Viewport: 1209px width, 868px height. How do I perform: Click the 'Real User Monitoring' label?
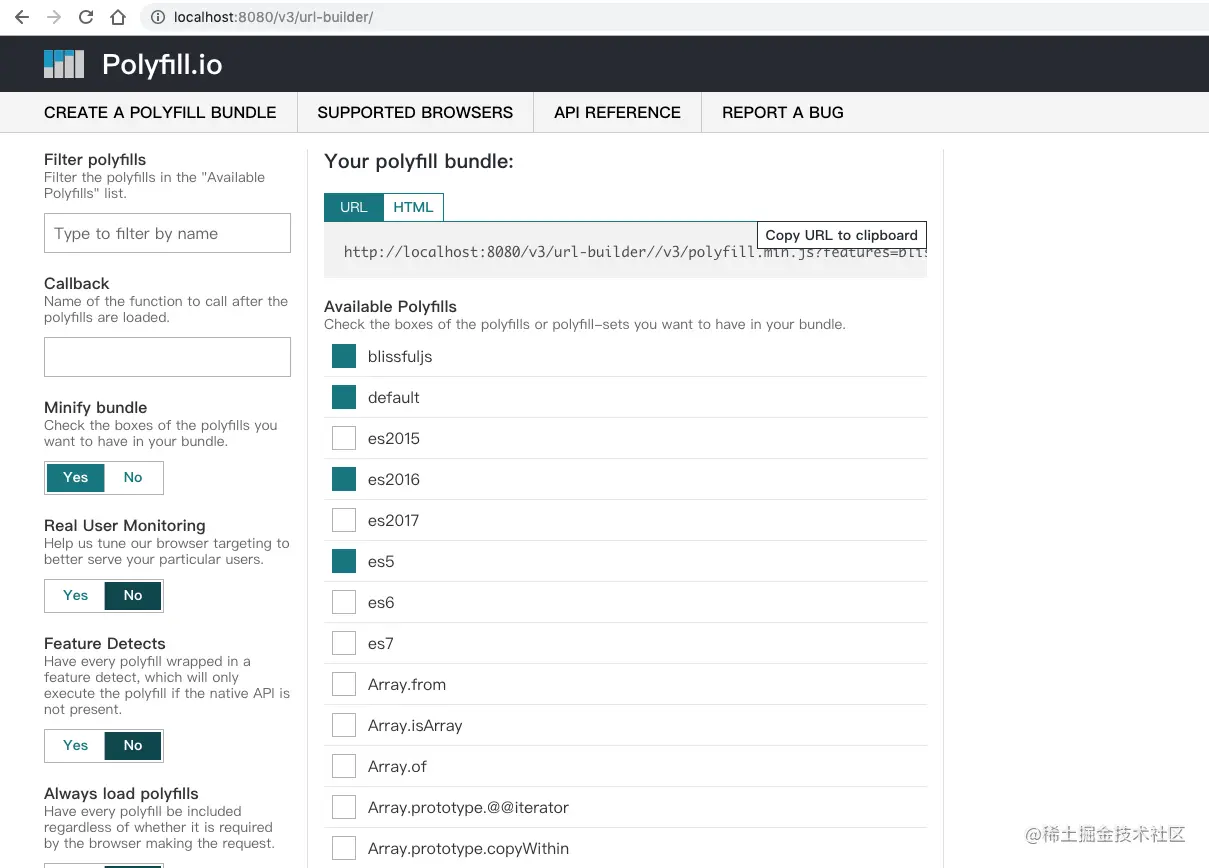[125, 526]
